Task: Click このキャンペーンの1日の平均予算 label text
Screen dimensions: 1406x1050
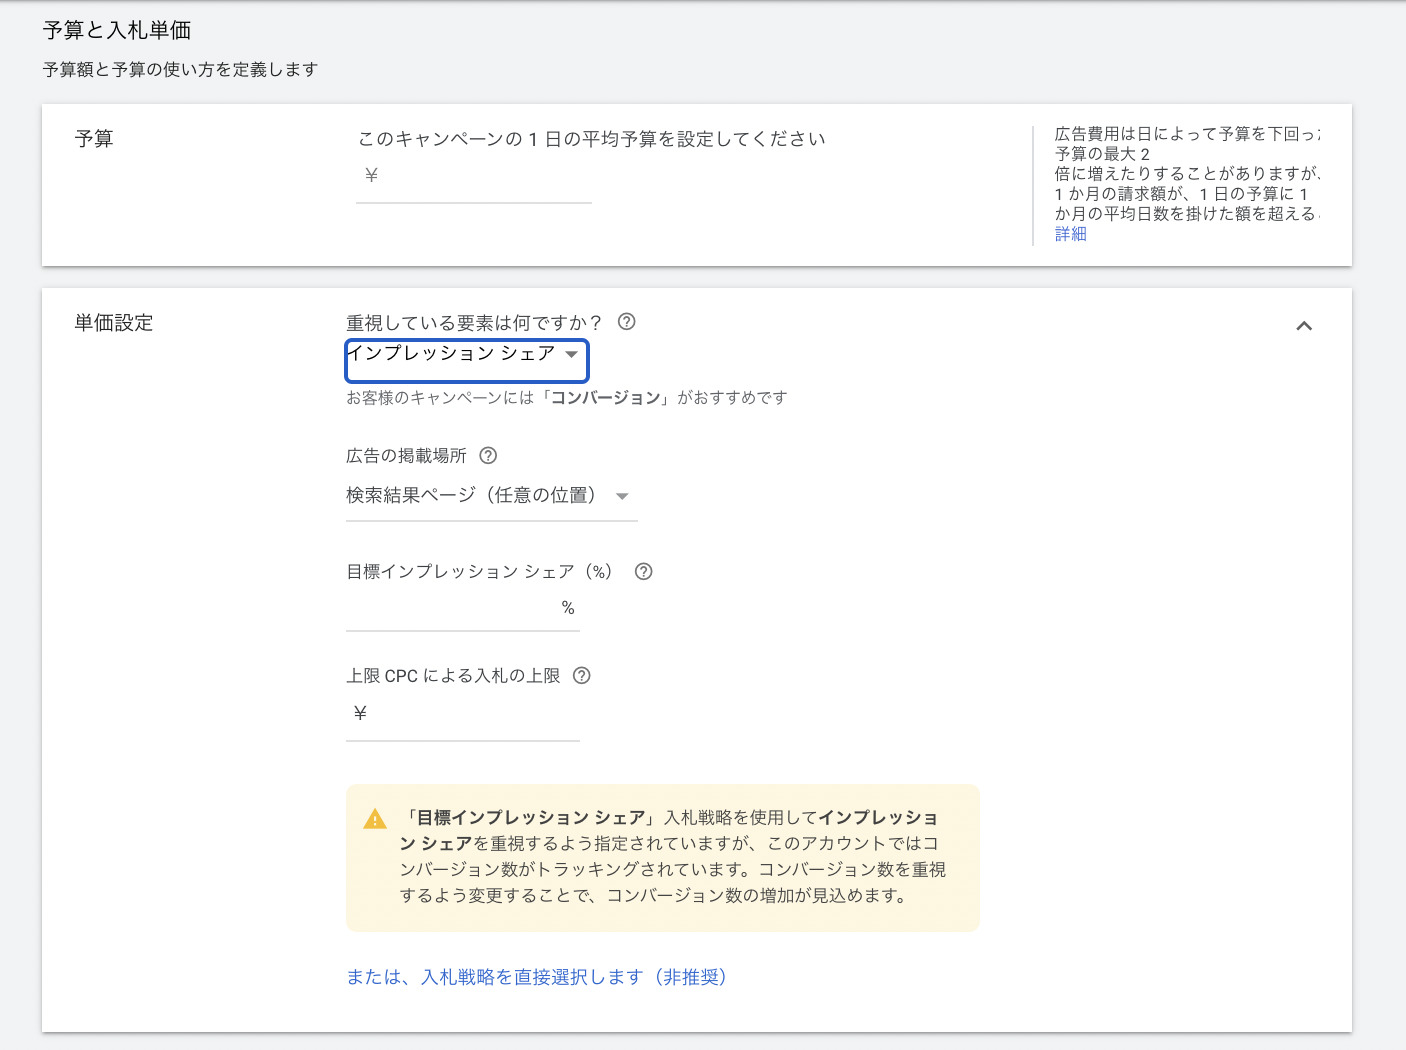Action: (591, 139)
